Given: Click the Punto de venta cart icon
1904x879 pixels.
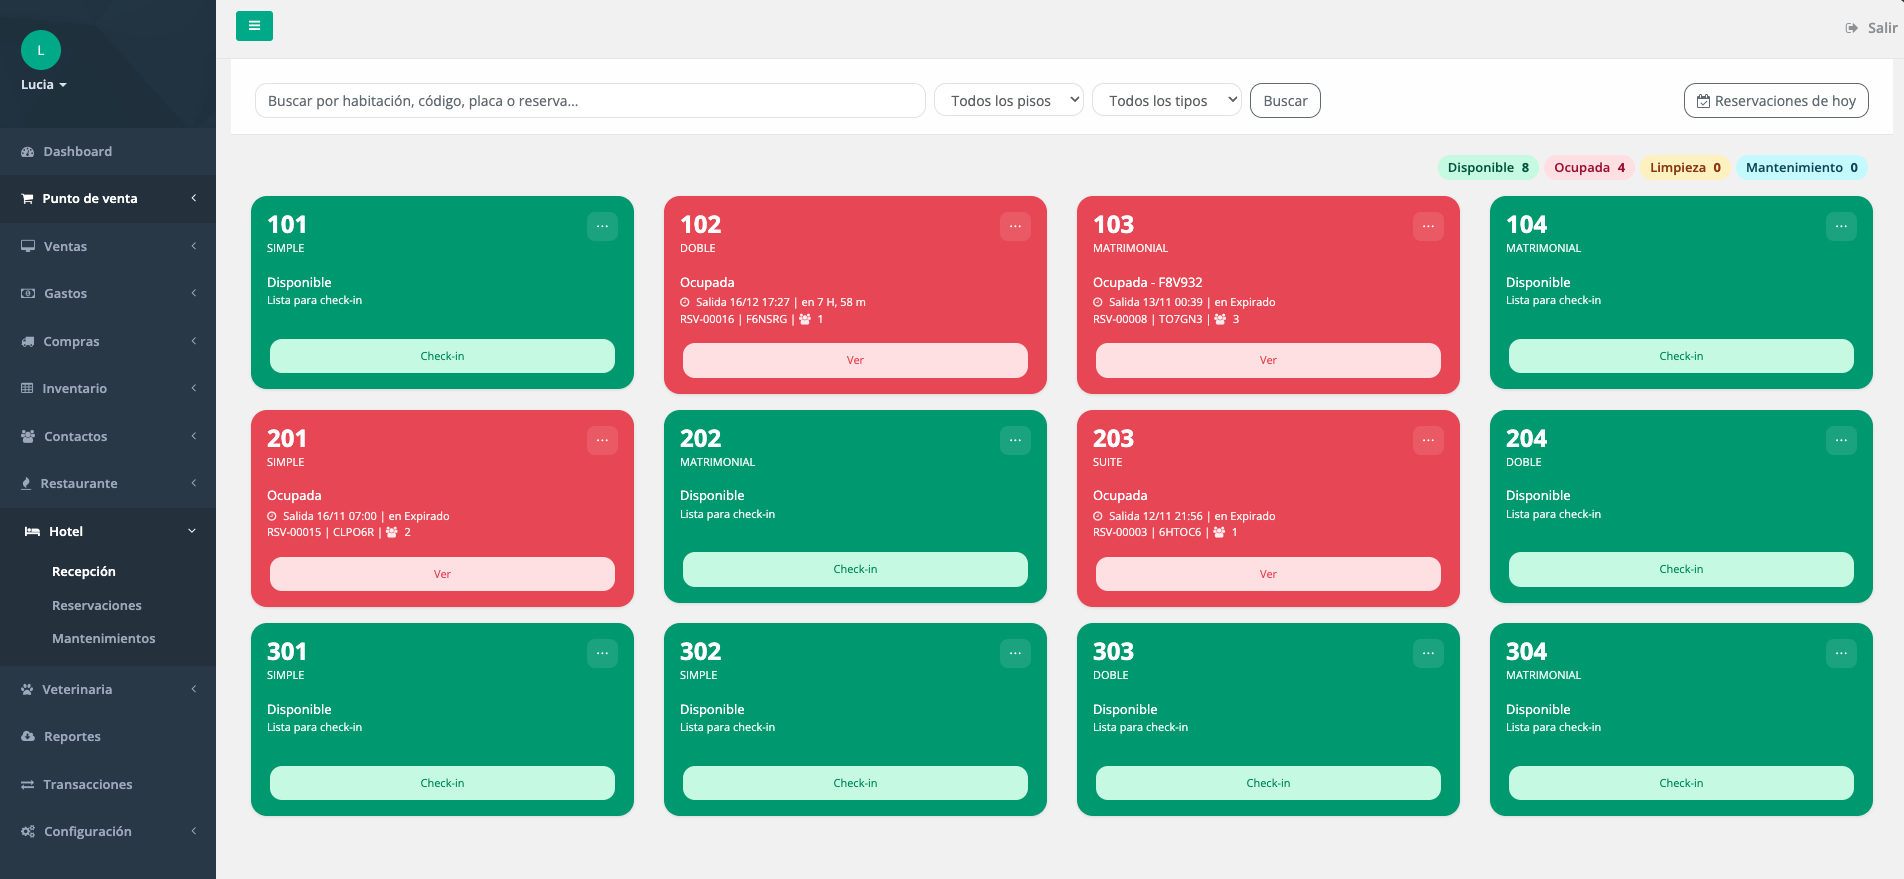Looking at the screenshot, I should 28,199.
